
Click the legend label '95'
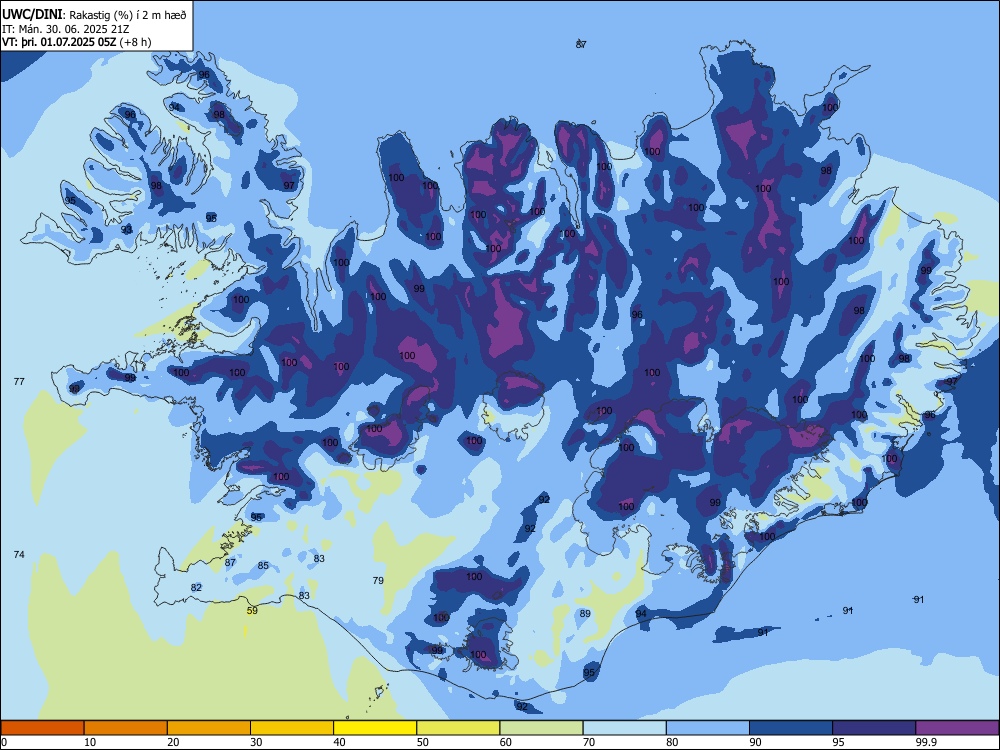point(838,742)
